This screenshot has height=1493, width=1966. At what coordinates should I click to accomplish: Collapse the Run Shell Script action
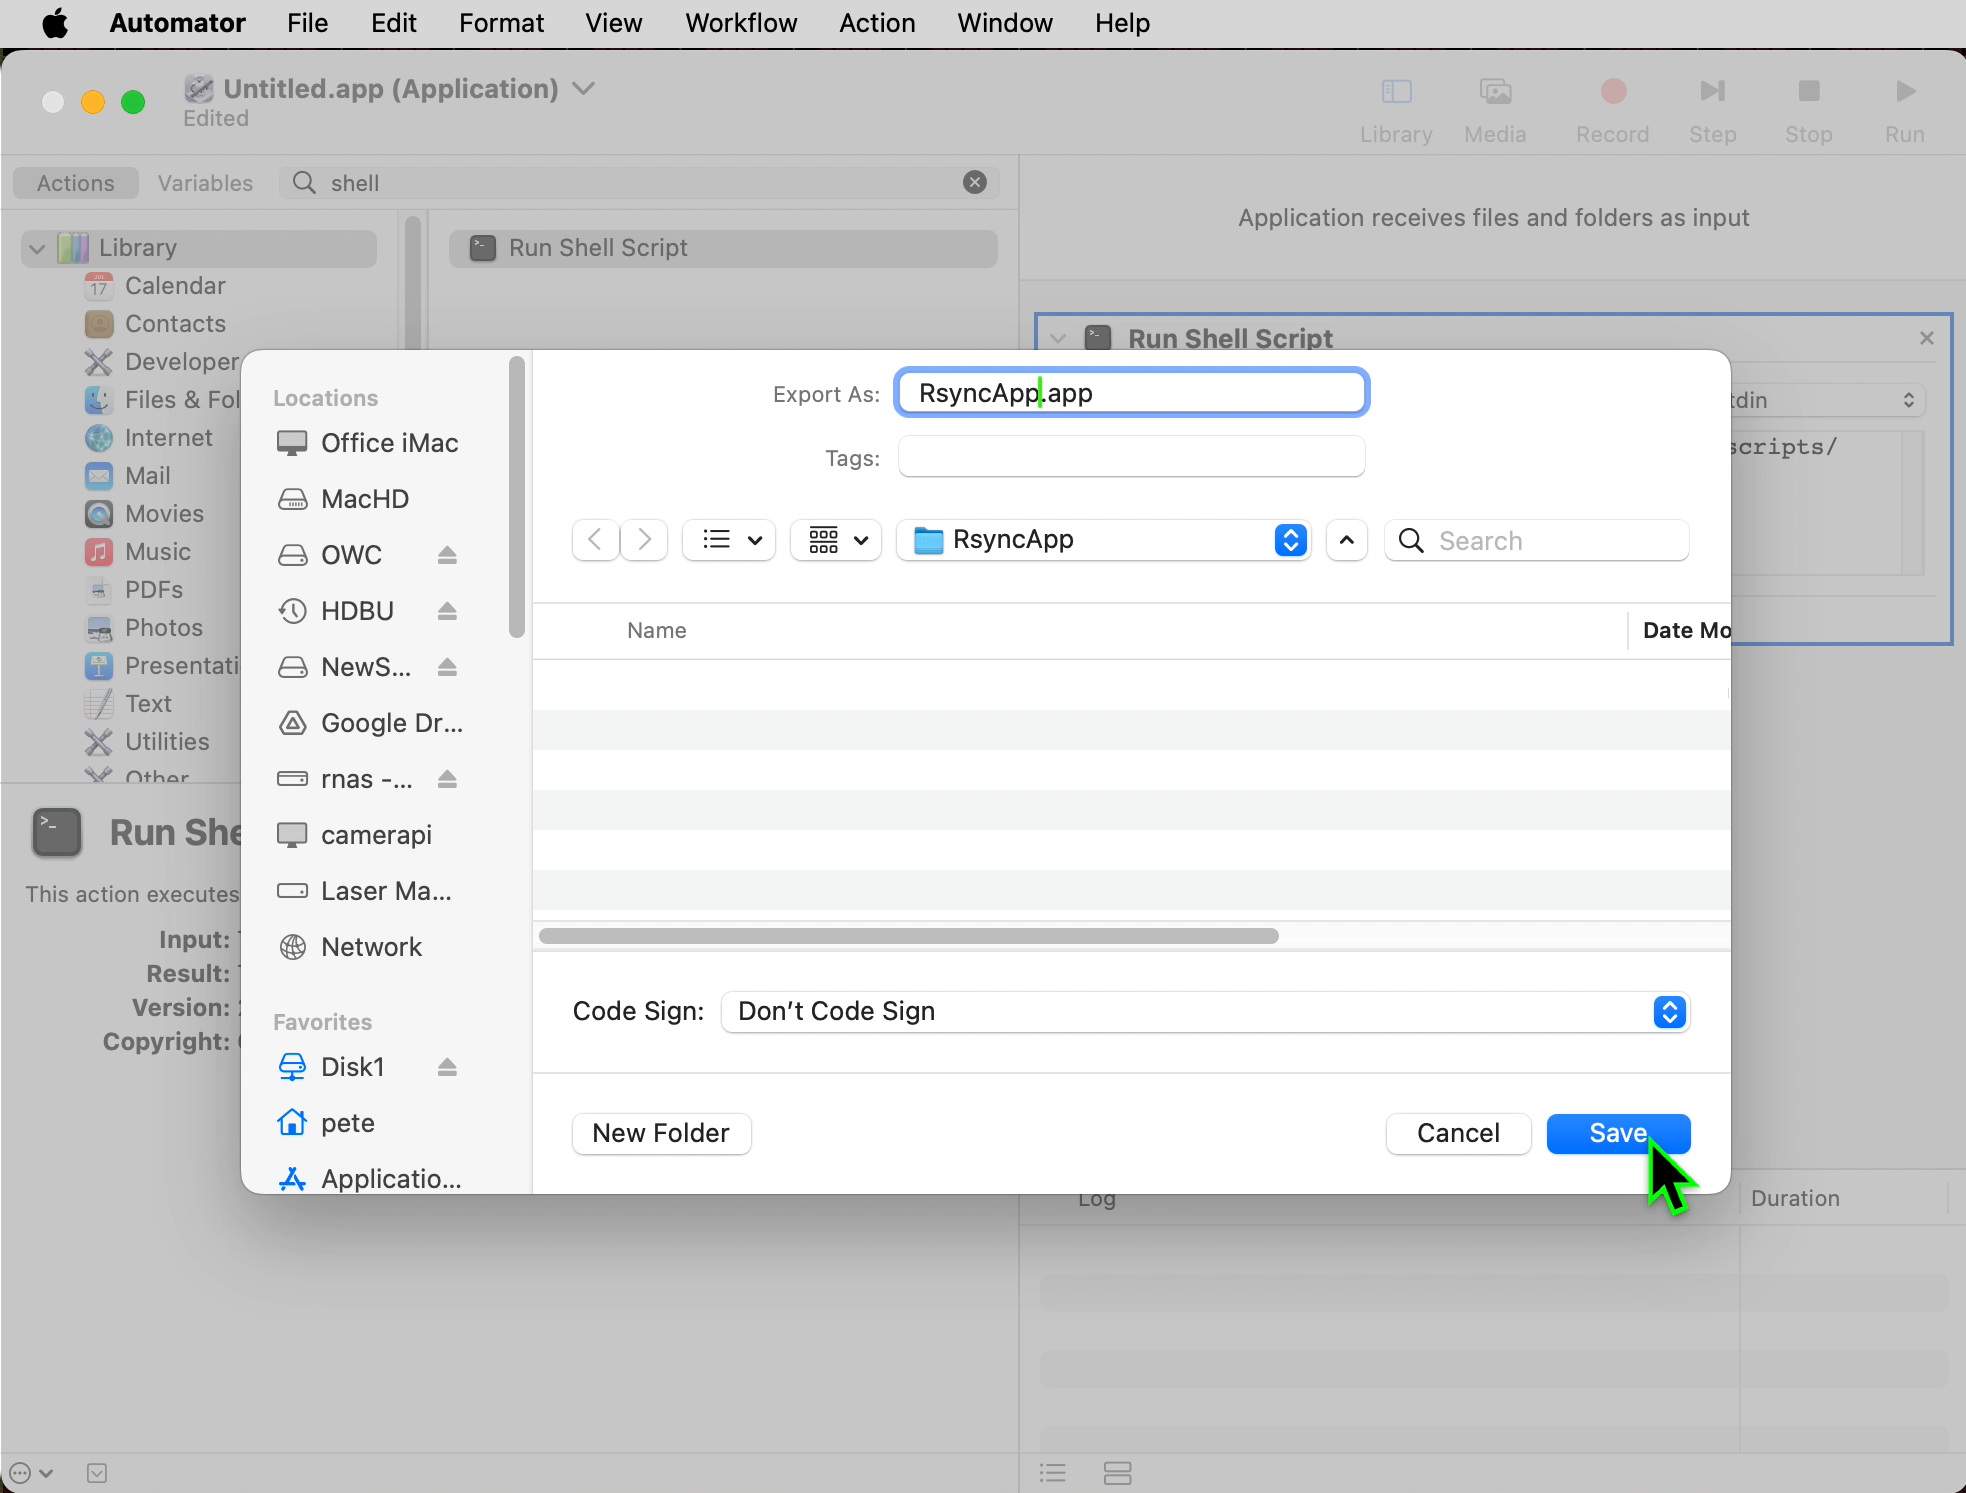1058,338
